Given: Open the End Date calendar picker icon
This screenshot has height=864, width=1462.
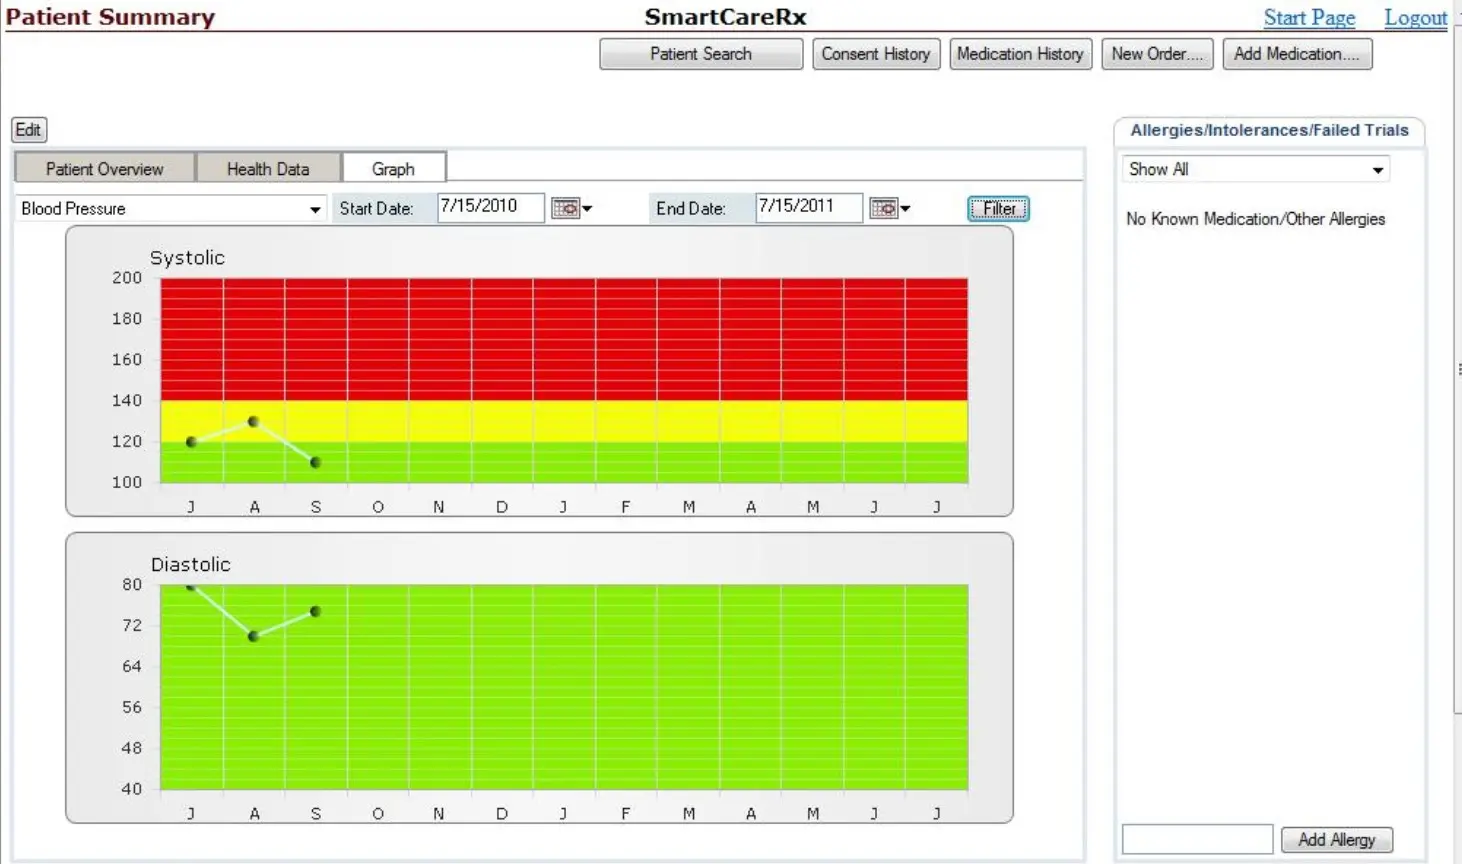Looking at the screenshot, I should pyautogui.click(x=882, y=208).
